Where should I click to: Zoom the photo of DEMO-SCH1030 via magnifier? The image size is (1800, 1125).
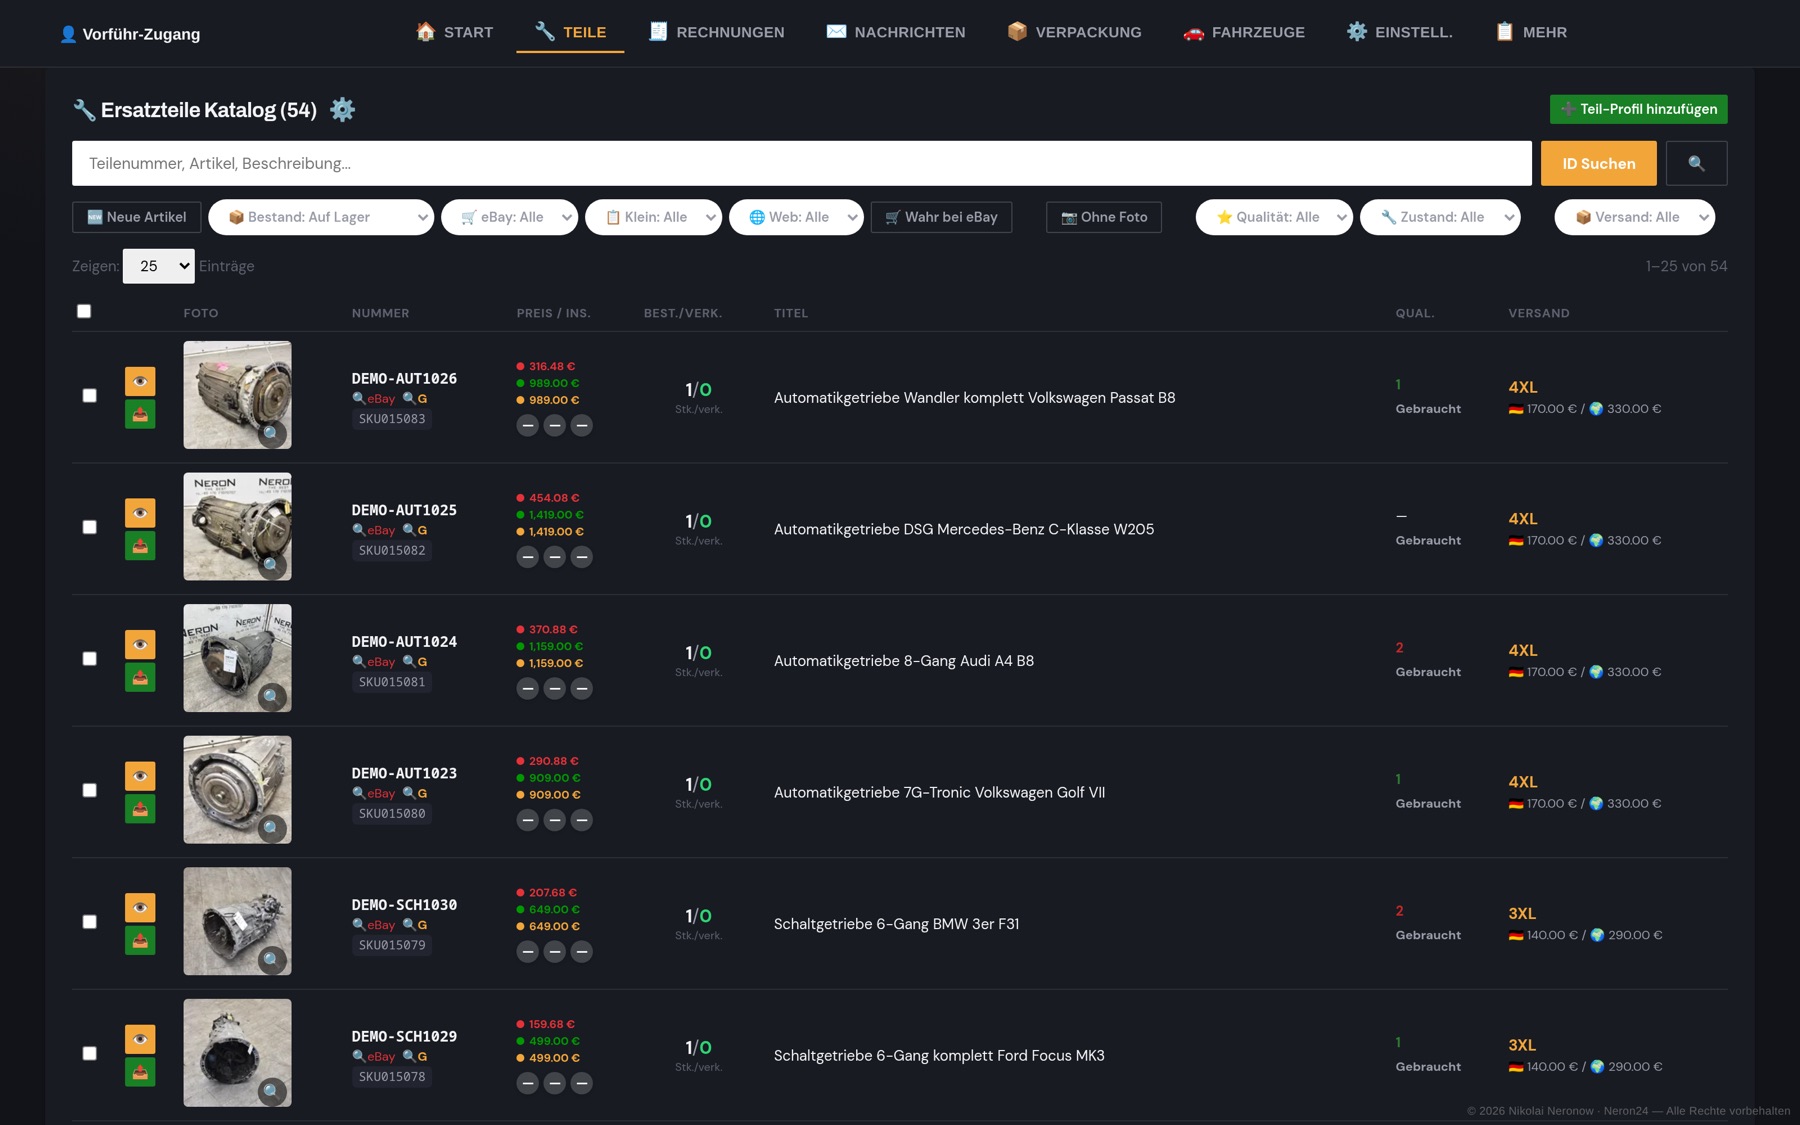pos(271,960)
